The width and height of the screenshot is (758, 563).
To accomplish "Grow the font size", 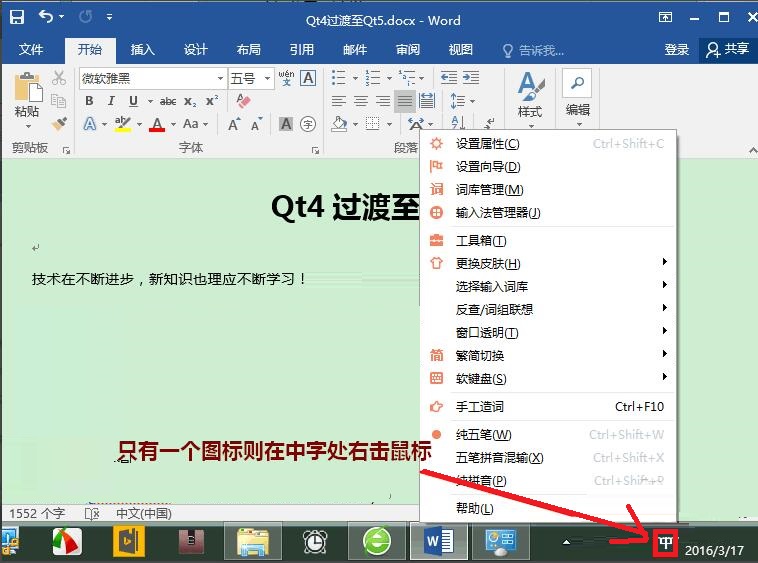I will [x=234, y=124].
